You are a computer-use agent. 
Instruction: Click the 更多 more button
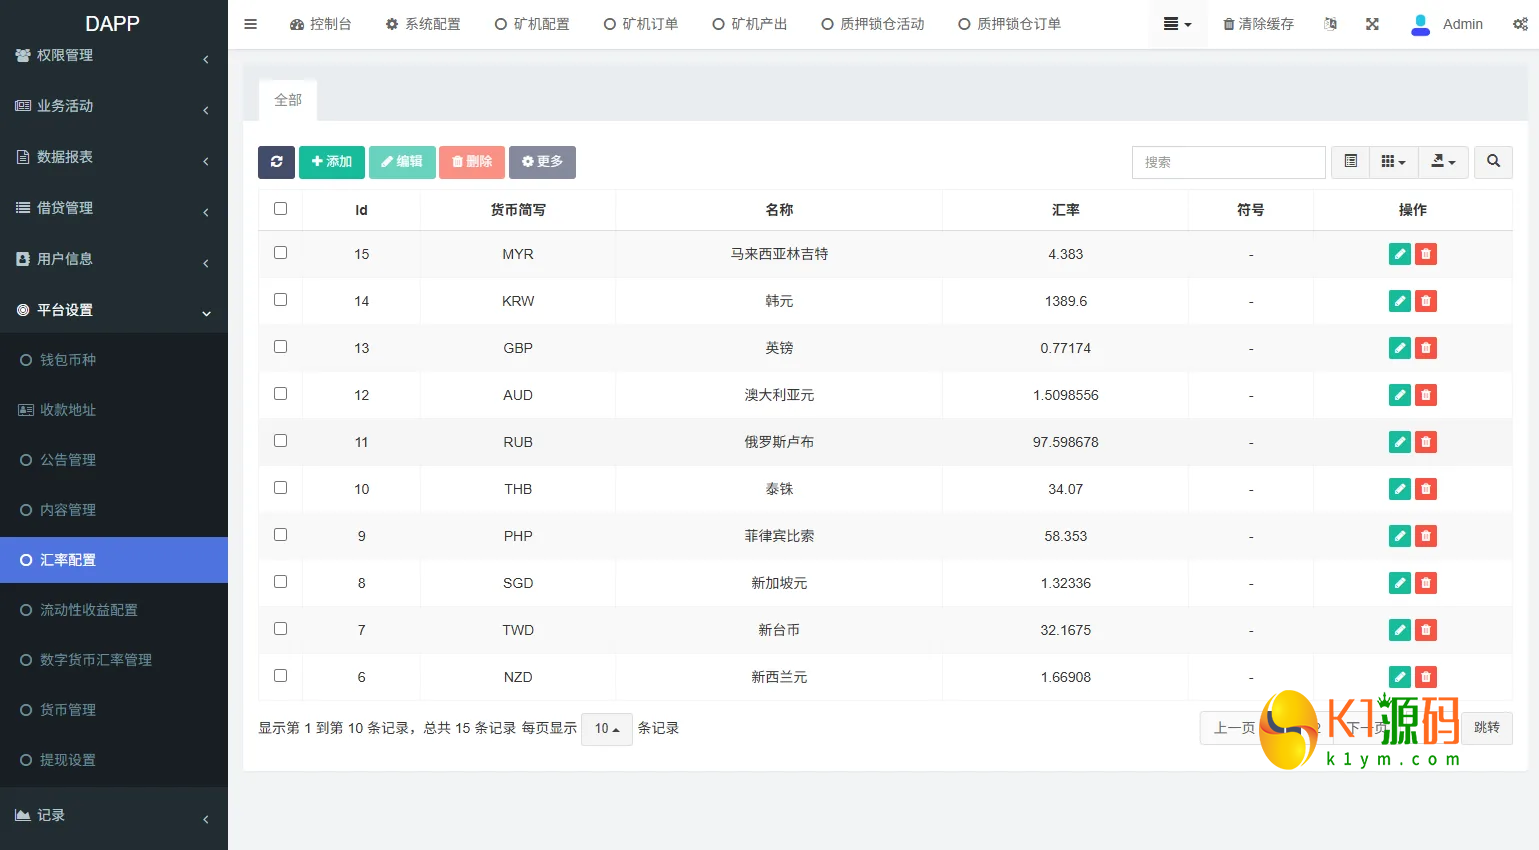tap(542, 162)
